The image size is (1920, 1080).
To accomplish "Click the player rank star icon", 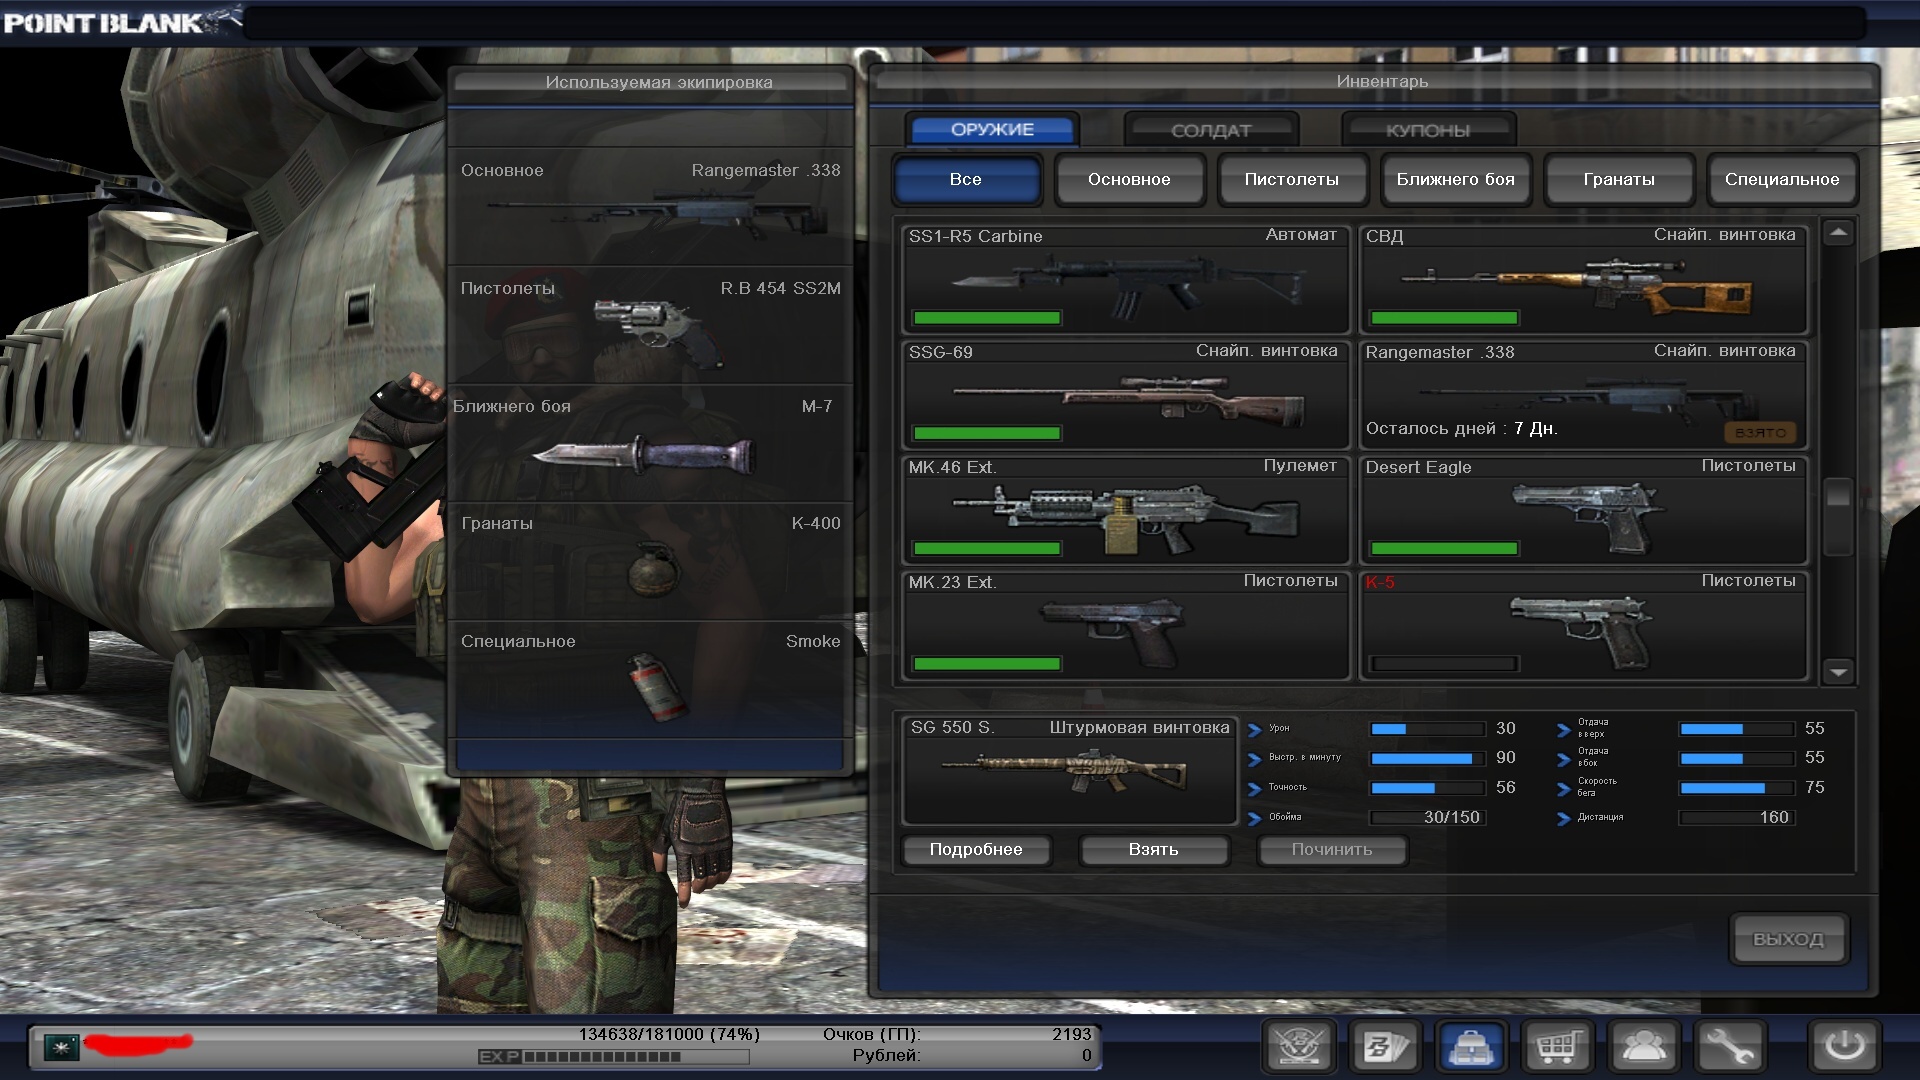I will pos(62,1047).
